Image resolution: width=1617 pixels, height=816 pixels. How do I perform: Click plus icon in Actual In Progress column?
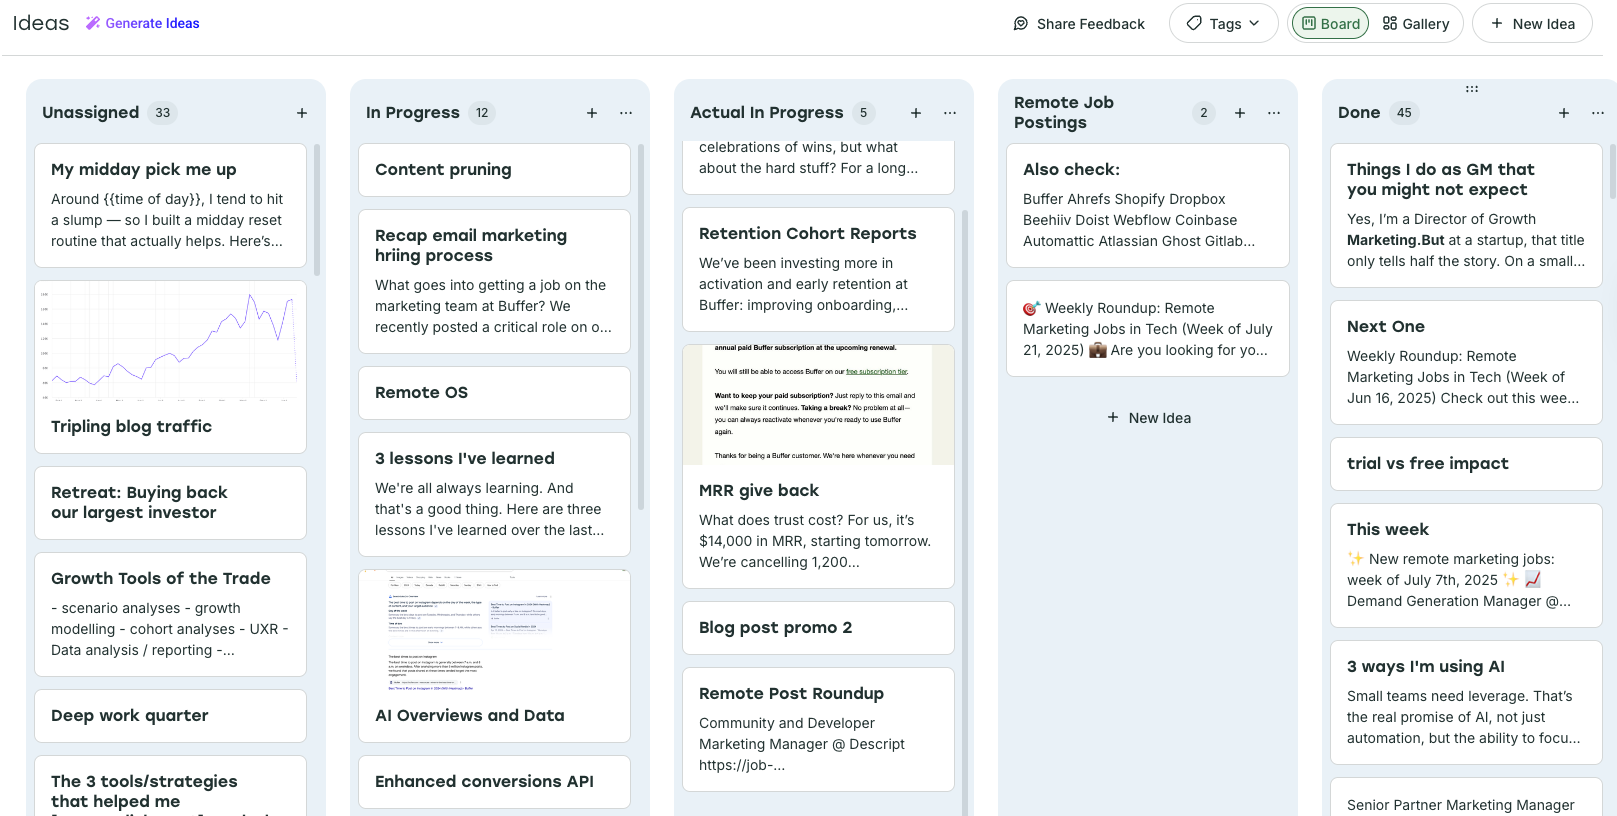coord(916,113)
